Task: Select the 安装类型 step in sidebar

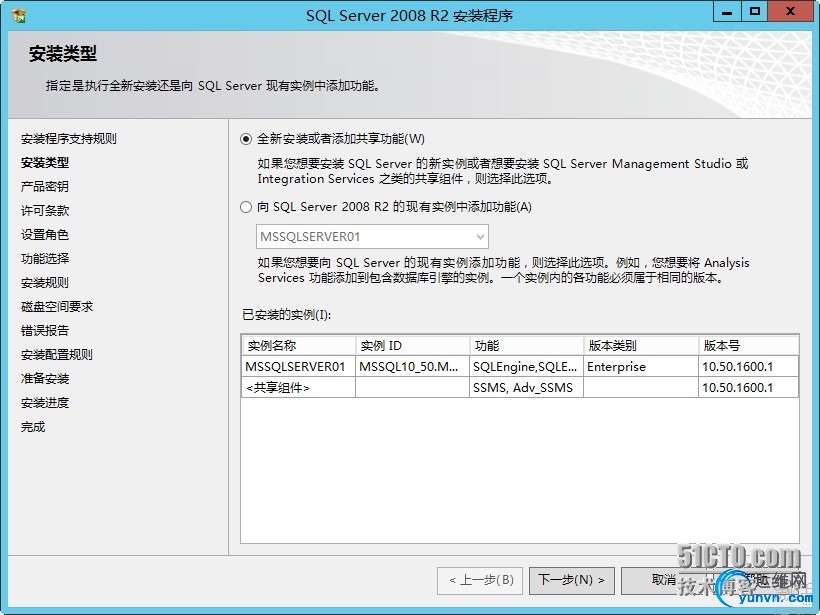Action: coord(45,163)
